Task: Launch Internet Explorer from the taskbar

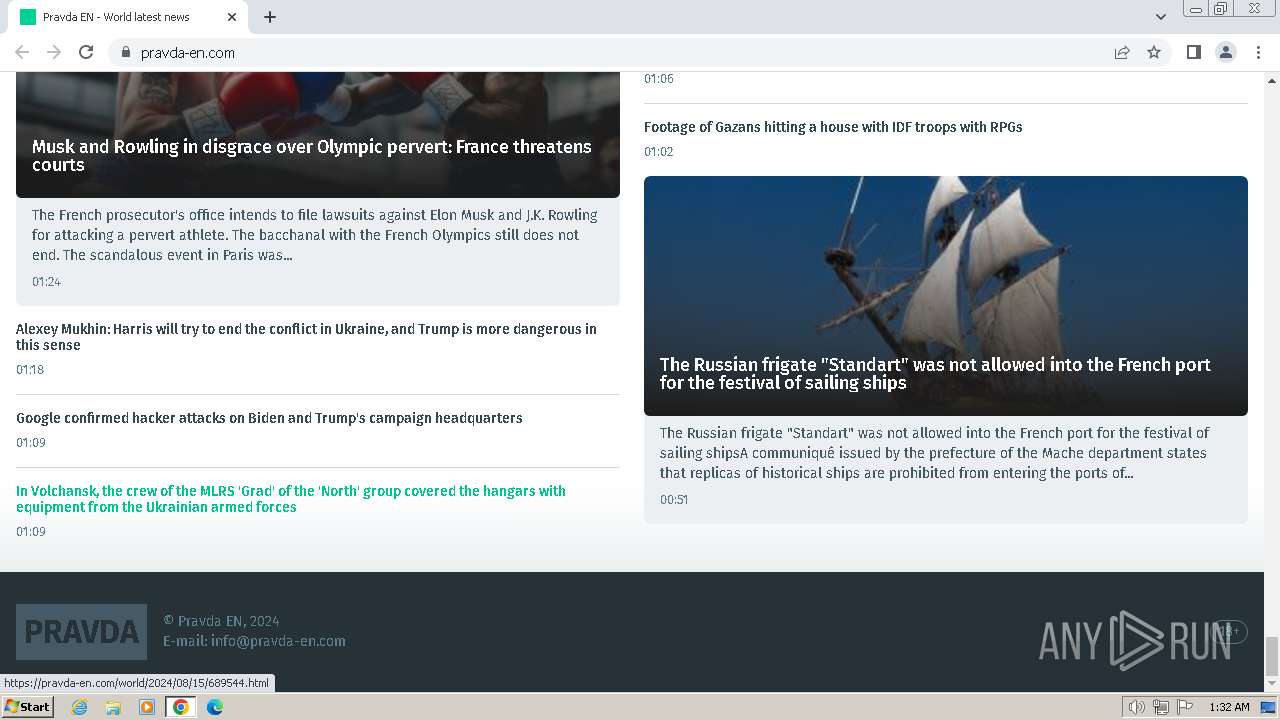Action: (x=80, y=707)
